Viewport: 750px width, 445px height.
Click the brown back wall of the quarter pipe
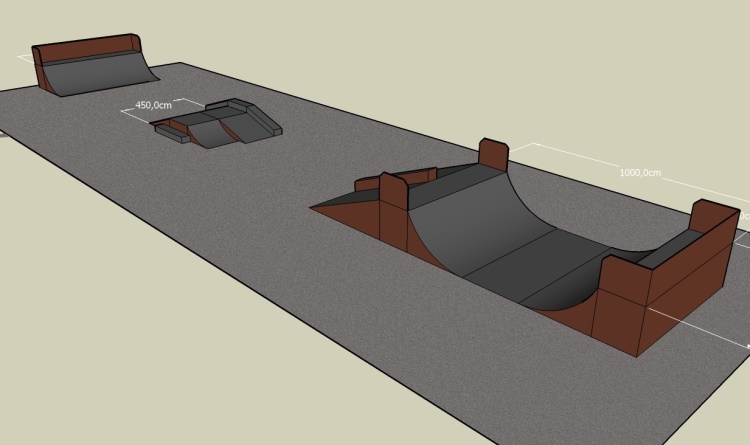(85, 46)
